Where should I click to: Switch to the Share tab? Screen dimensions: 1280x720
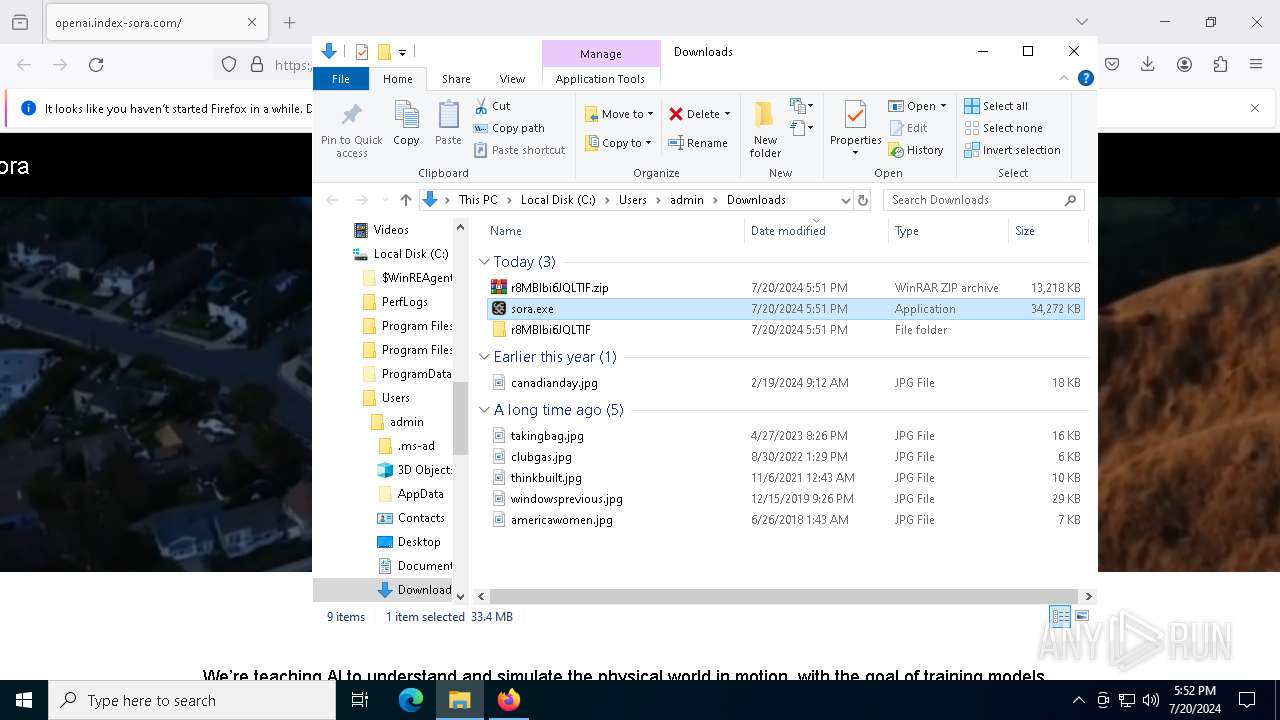[456, 79]
